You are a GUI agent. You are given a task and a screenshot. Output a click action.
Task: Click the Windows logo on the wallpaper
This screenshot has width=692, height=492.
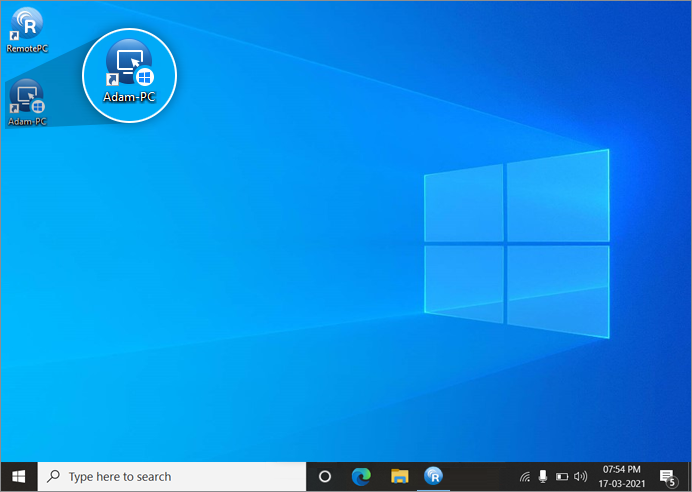point(516,243)
